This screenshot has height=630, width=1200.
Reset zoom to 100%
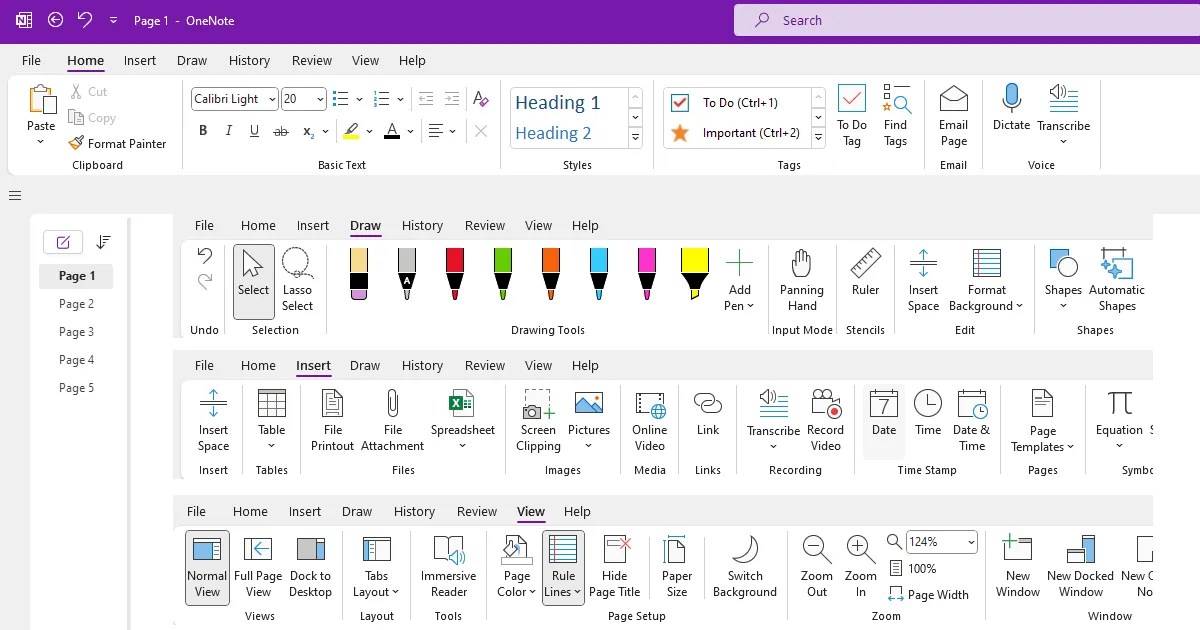click(x=920, y=568)
